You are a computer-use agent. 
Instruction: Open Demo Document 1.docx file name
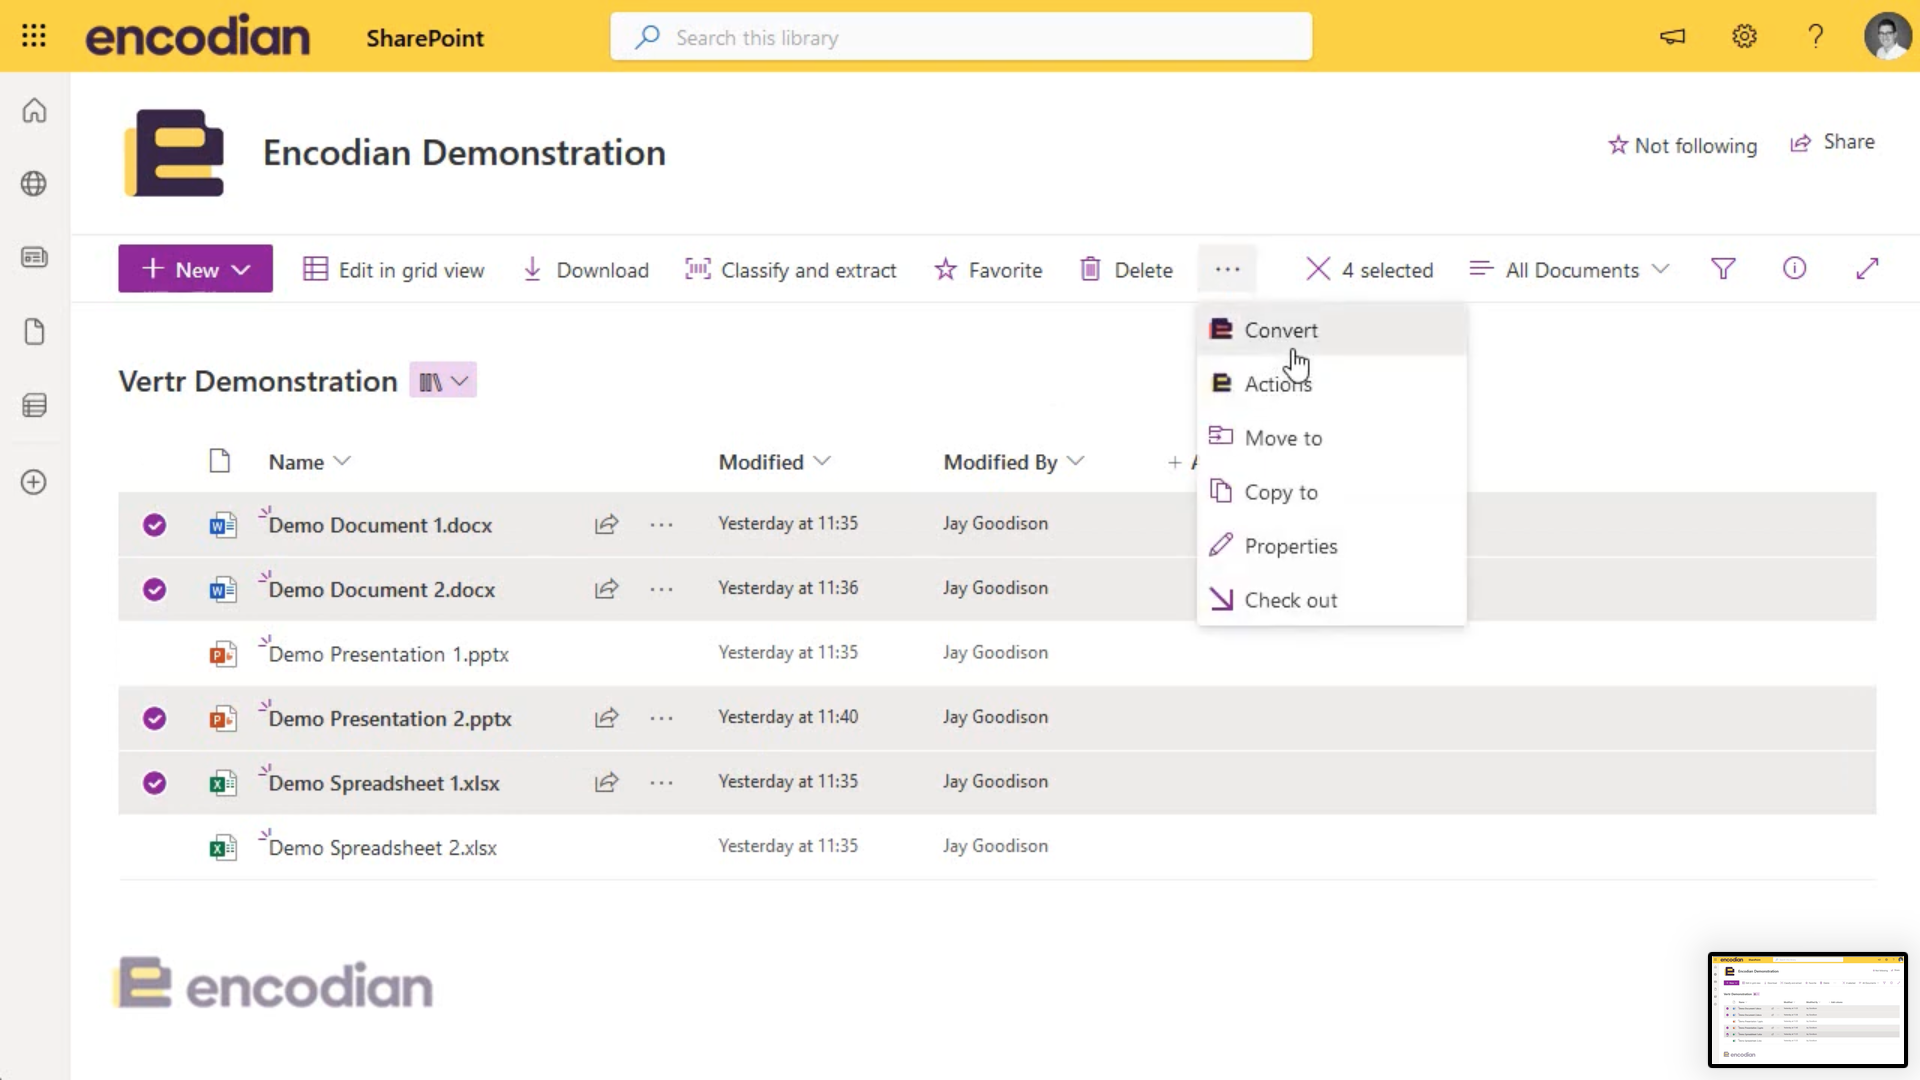tap(380, 525)
